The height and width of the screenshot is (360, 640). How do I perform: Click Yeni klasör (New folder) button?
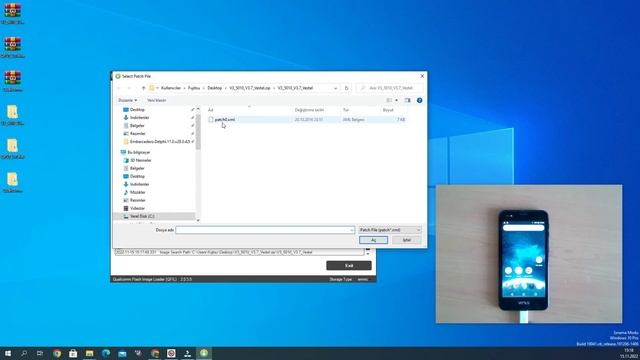(156, 100)
